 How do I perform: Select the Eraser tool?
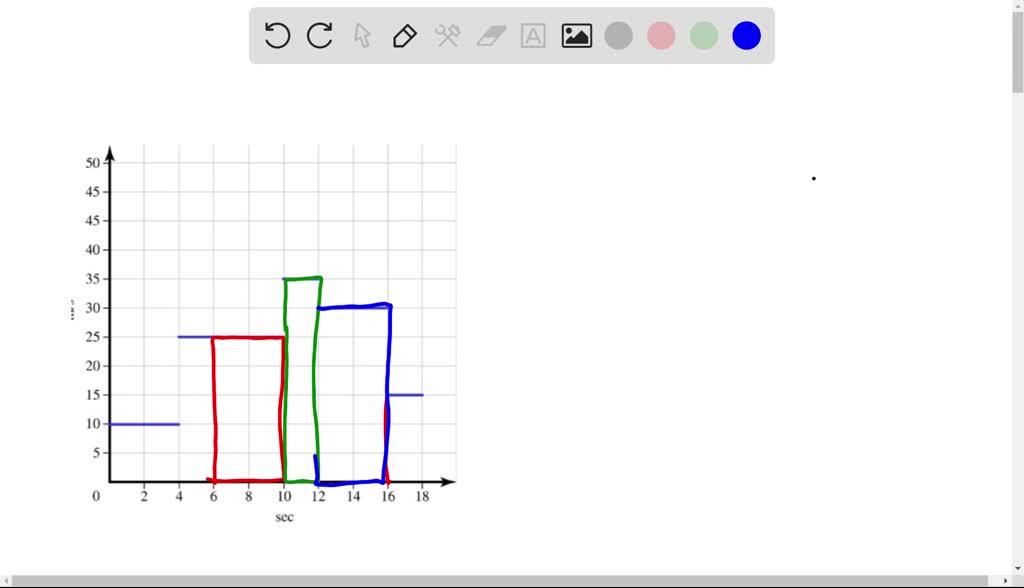[489, 35]
